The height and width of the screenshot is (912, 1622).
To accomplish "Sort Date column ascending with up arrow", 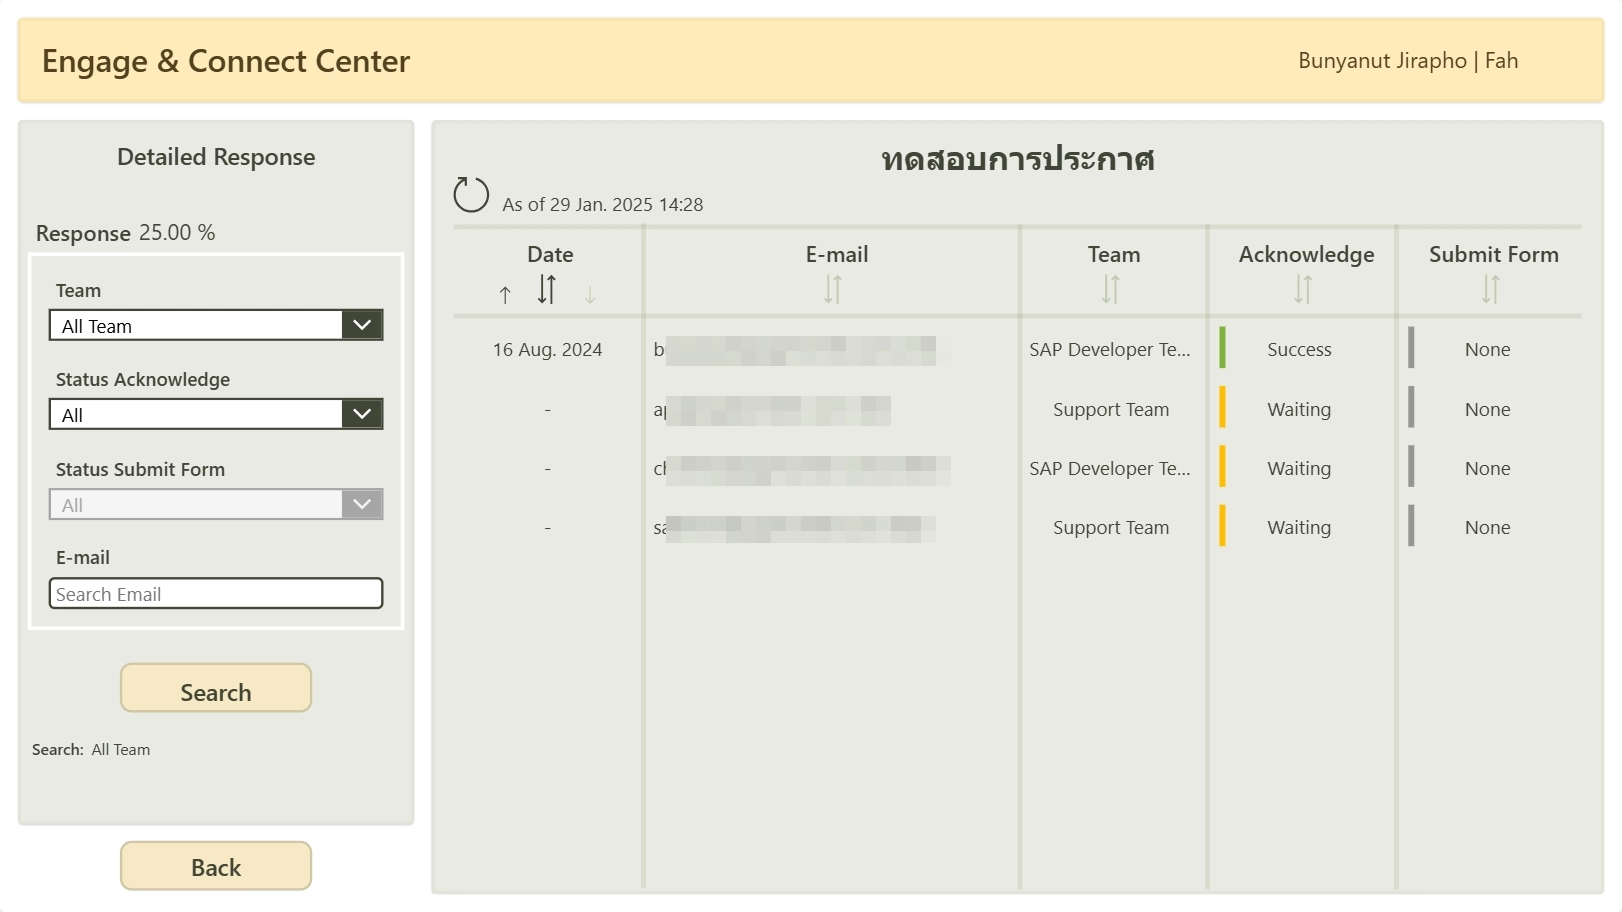I will (505, 294).
